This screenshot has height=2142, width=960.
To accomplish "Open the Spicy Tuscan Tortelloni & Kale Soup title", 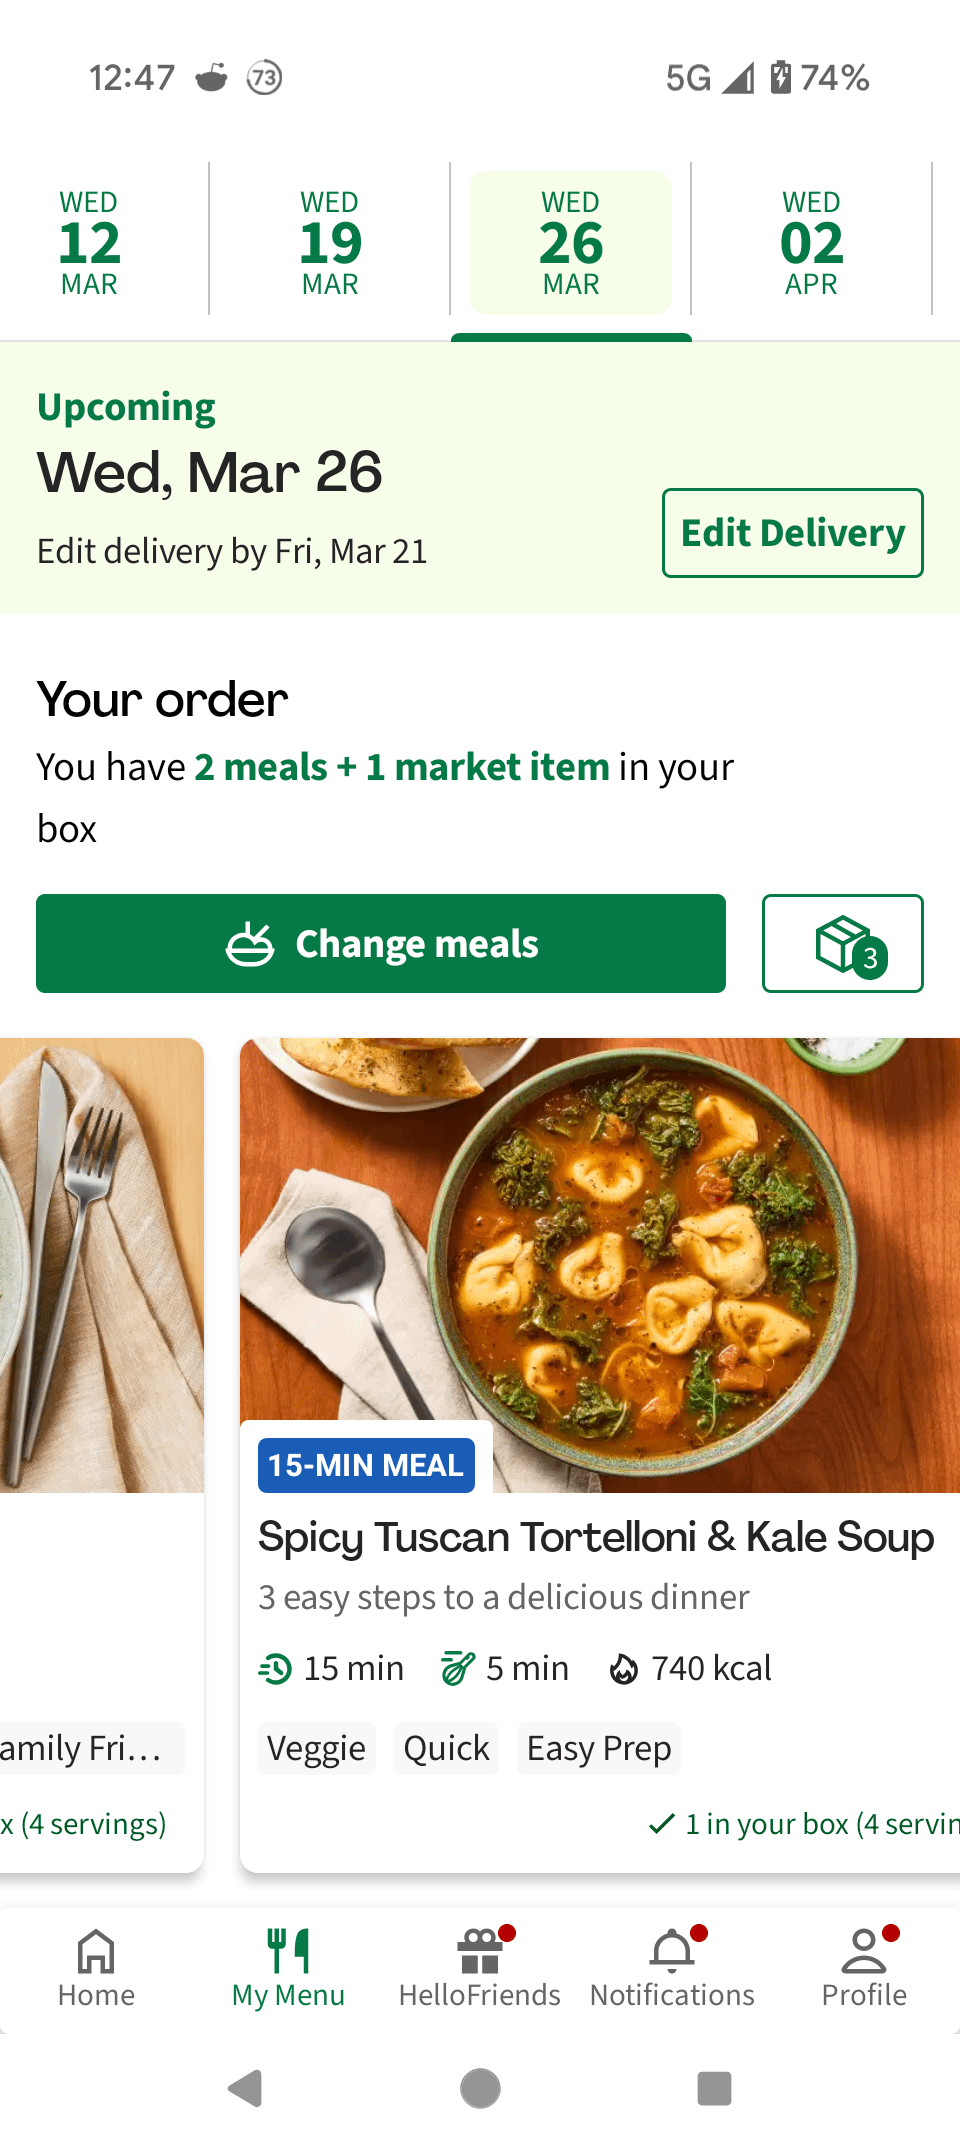I will 596,1537.
